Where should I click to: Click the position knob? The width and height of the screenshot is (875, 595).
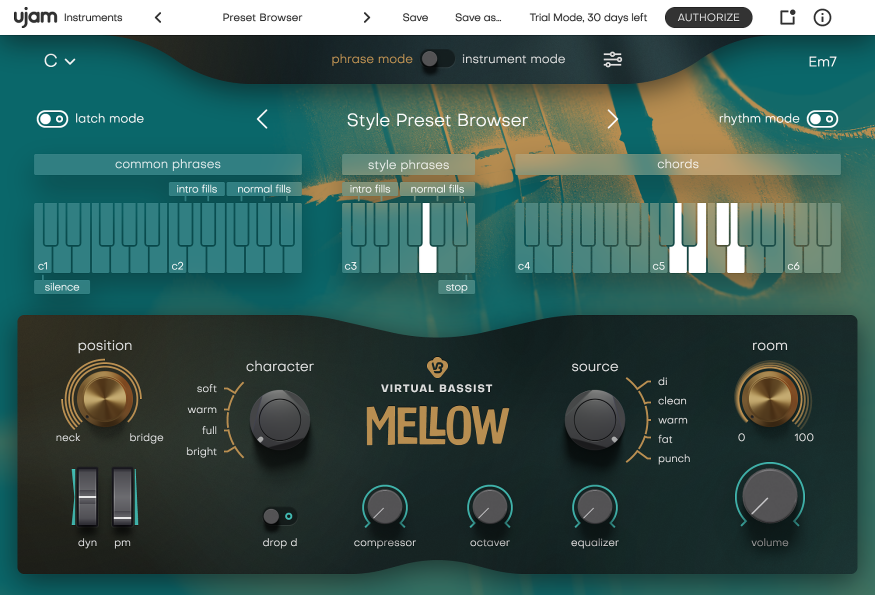tap(104, 398)
